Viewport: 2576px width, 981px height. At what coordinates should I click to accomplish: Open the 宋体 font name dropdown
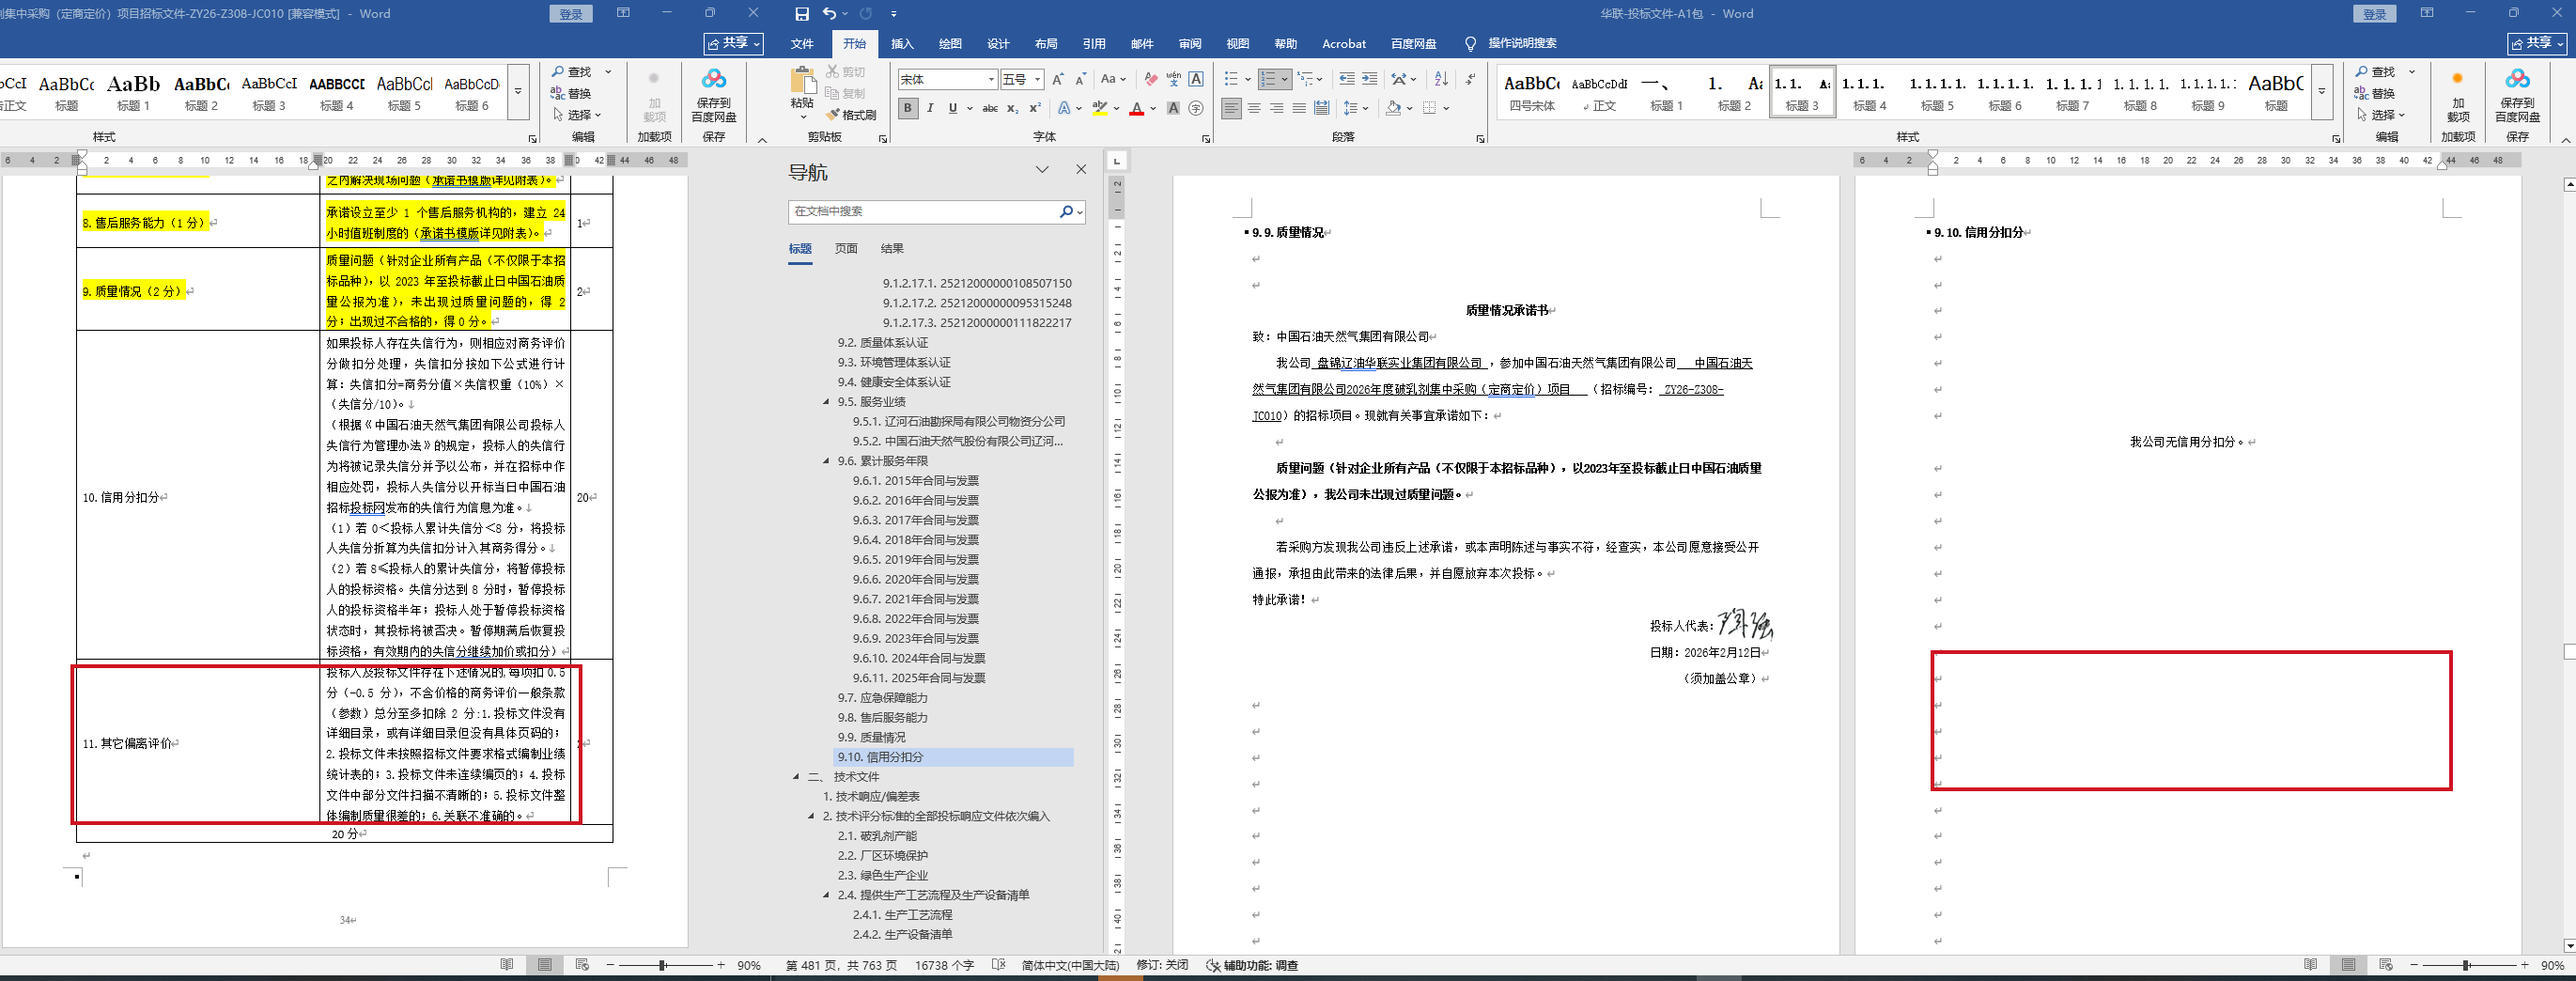coord(992,79)
